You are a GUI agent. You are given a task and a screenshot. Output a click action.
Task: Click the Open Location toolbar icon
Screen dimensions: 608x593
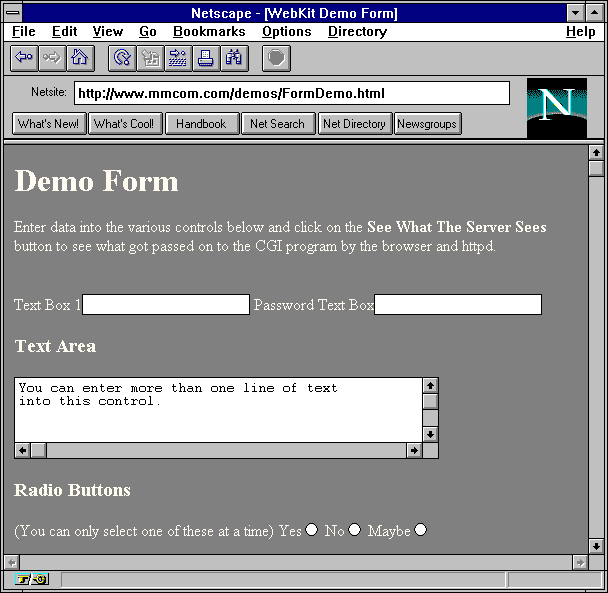(178, 58)
